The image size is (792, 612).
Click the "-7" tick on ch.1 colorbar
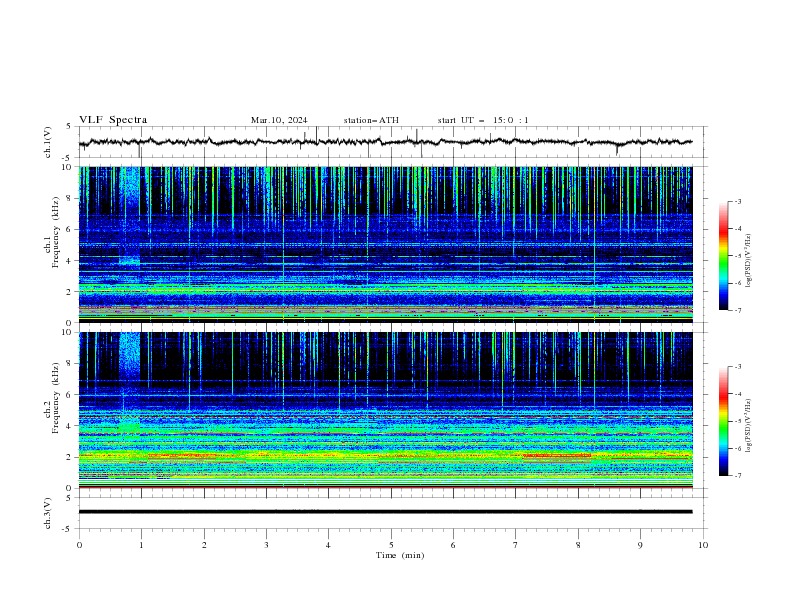737,310
